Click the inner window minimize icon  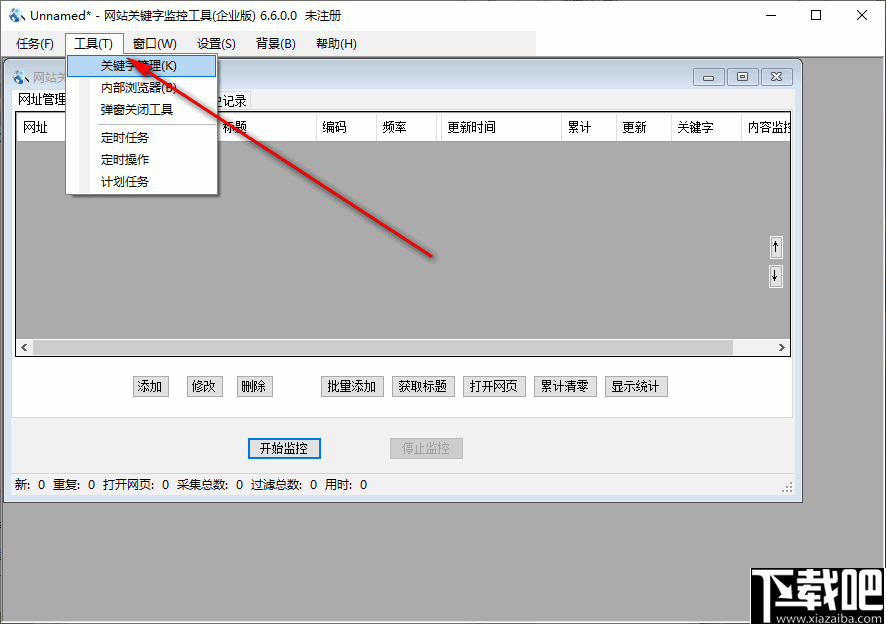pyautogui.click(x=708, y=76)
